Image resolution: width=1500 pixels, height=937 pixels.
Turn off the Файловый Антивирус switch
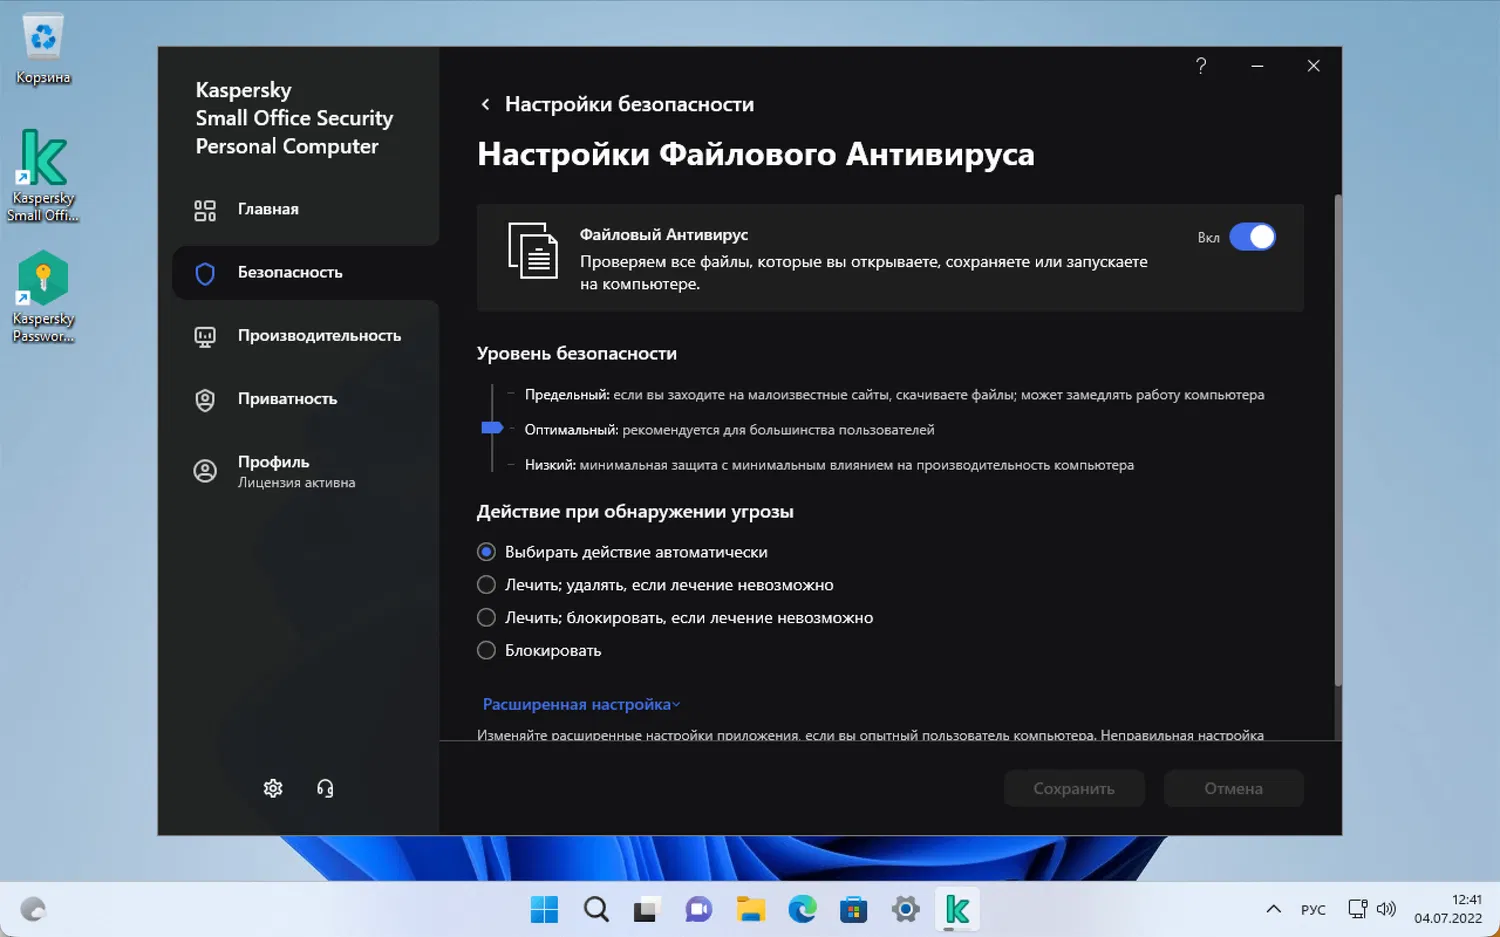click(x=1252, y=237)
